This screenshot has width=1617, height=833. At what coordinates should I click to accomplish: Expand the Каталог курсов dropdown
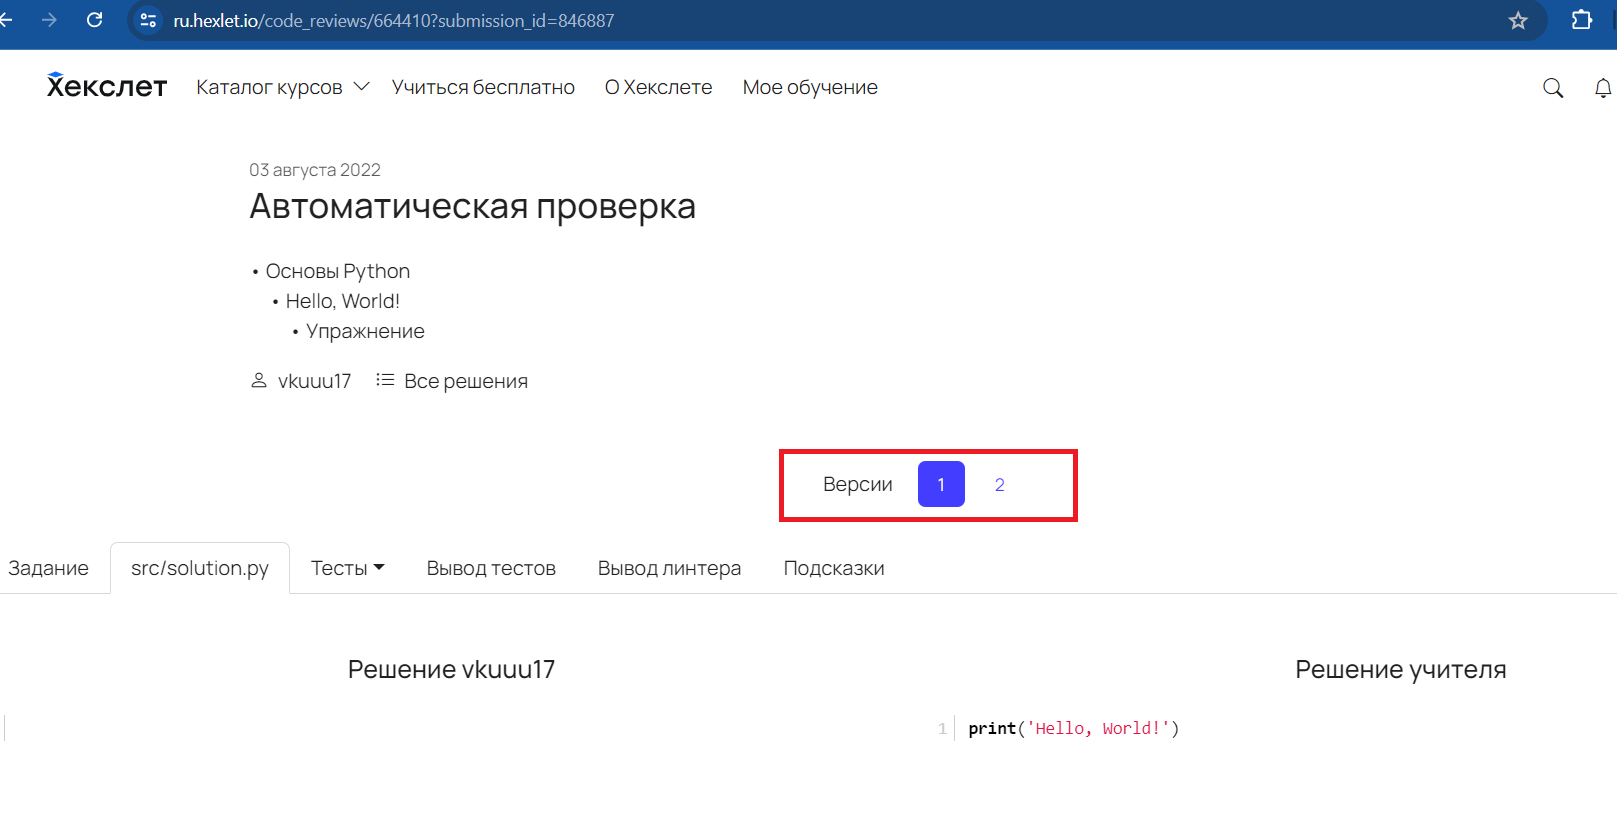(x=282, y=88)
